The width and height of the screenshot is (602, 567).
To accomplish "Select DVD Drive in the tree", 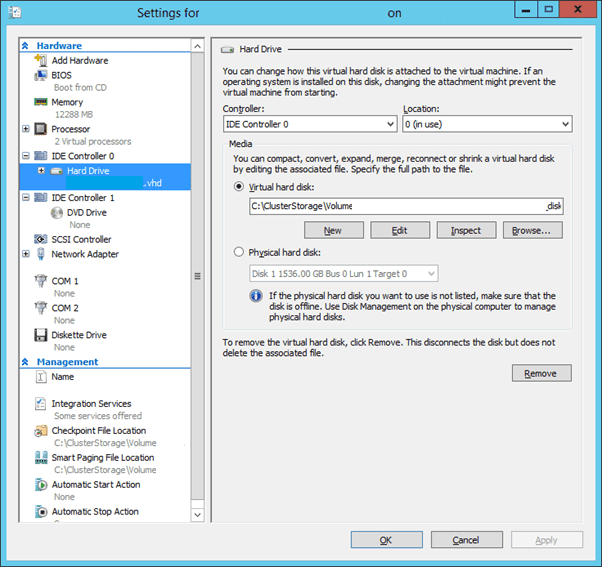I will 87,213.
